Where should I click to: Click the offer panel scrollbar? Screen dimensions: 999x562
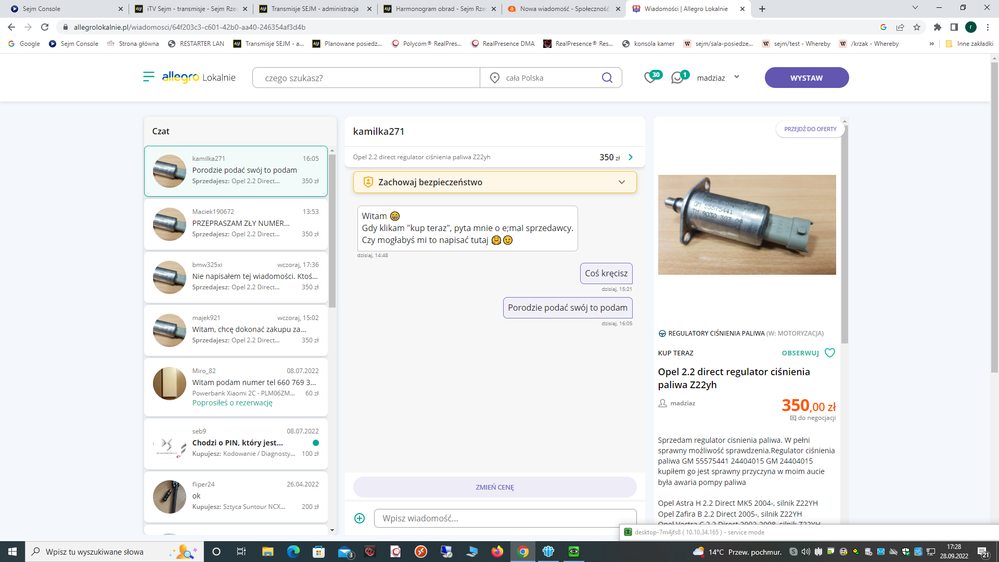click(845, 234)
